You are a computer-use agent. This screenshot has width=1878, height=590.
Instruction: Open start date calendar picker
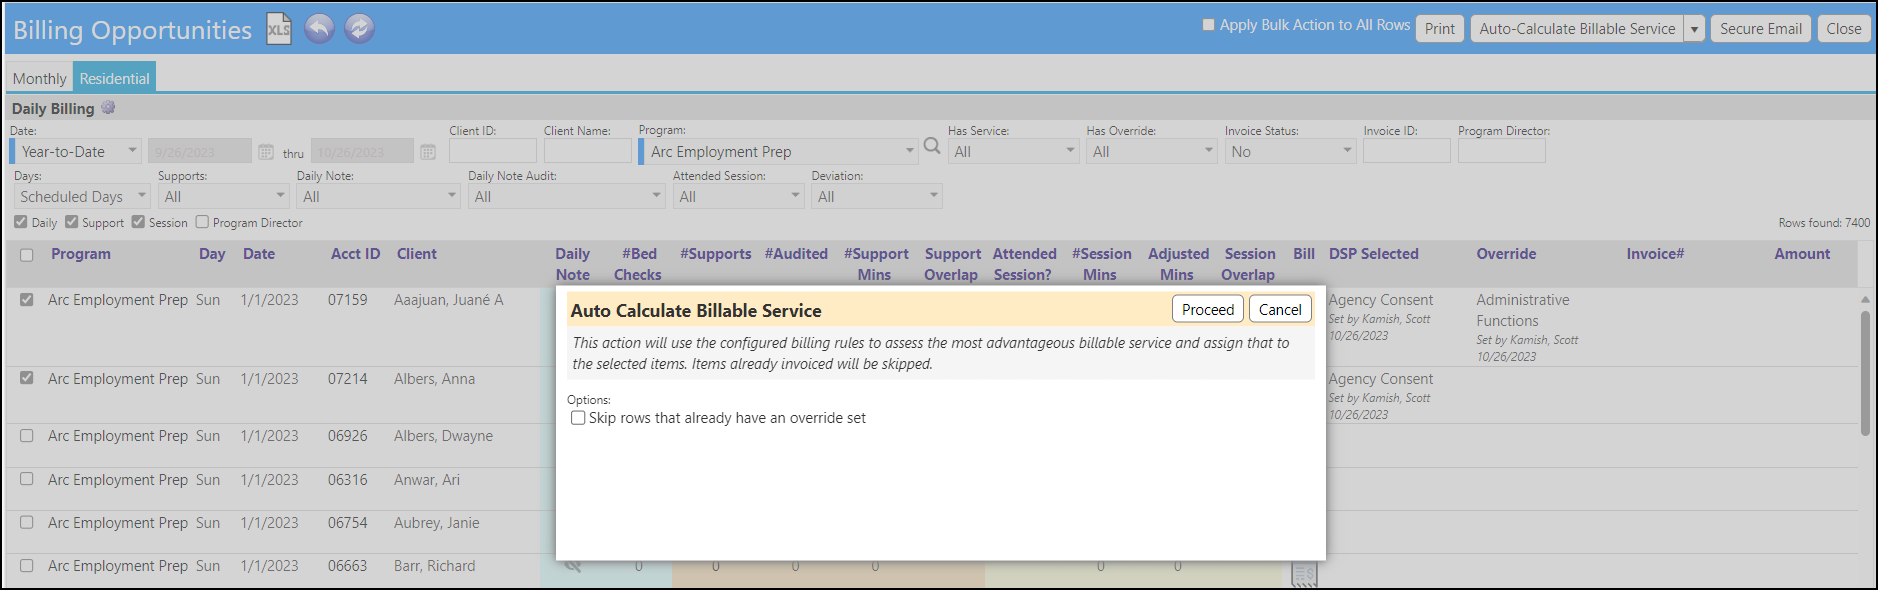tap(266, 152)
